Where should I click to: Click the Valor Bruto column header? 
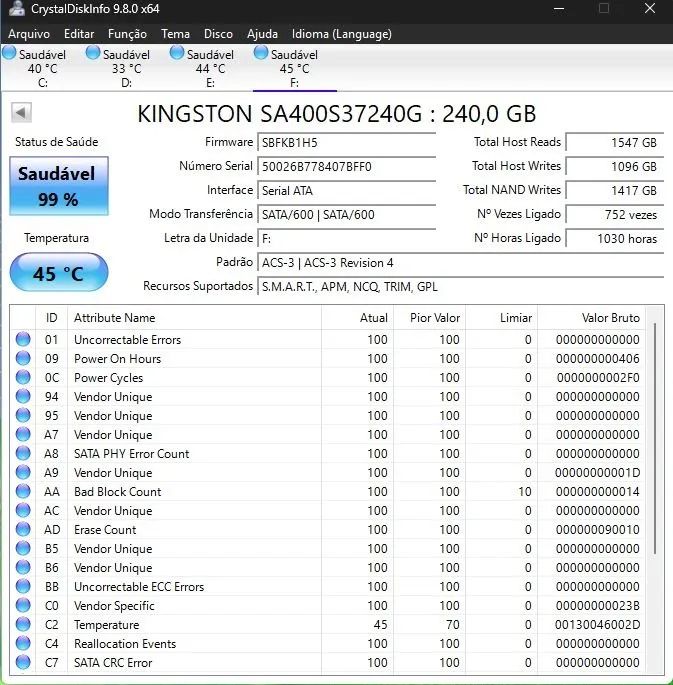pyautogui.click(x=592, y=318)
